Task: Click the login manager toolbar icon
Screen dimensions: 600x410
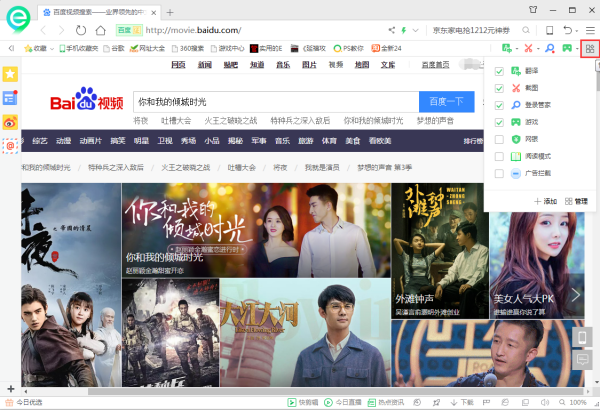Action: point(550,48)
